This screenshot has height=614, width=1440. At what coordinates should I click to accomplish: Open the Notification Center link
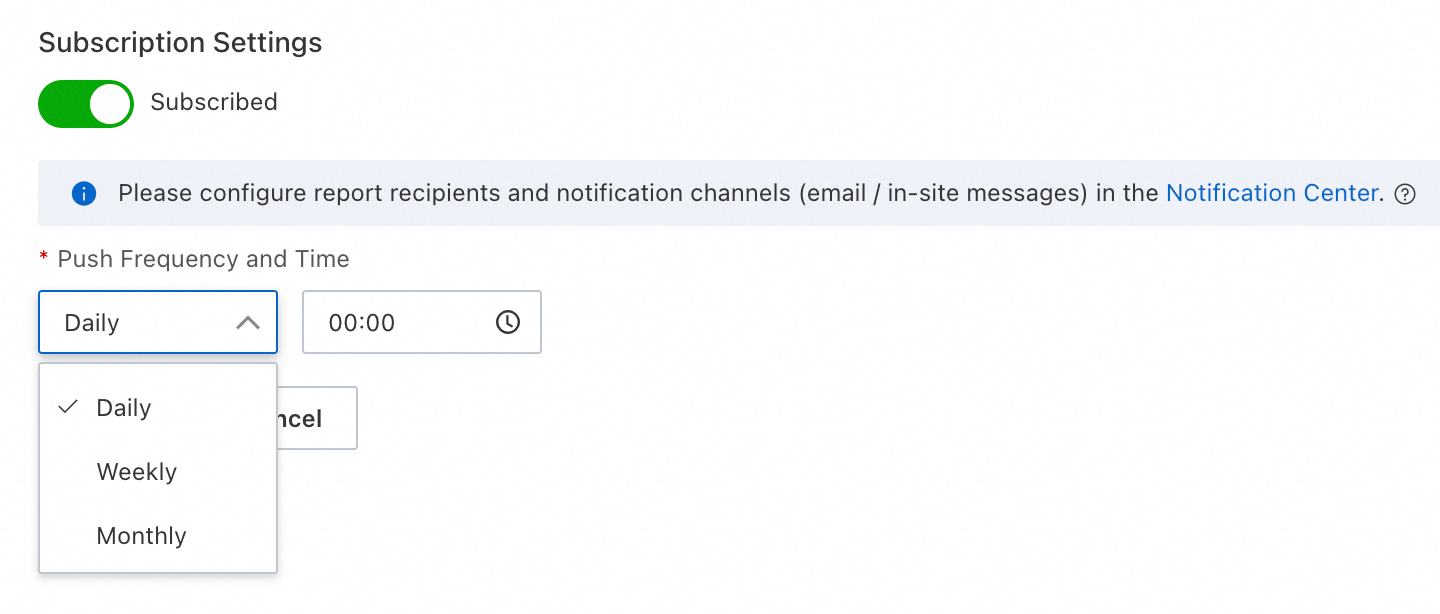(x=1273, y=193)
